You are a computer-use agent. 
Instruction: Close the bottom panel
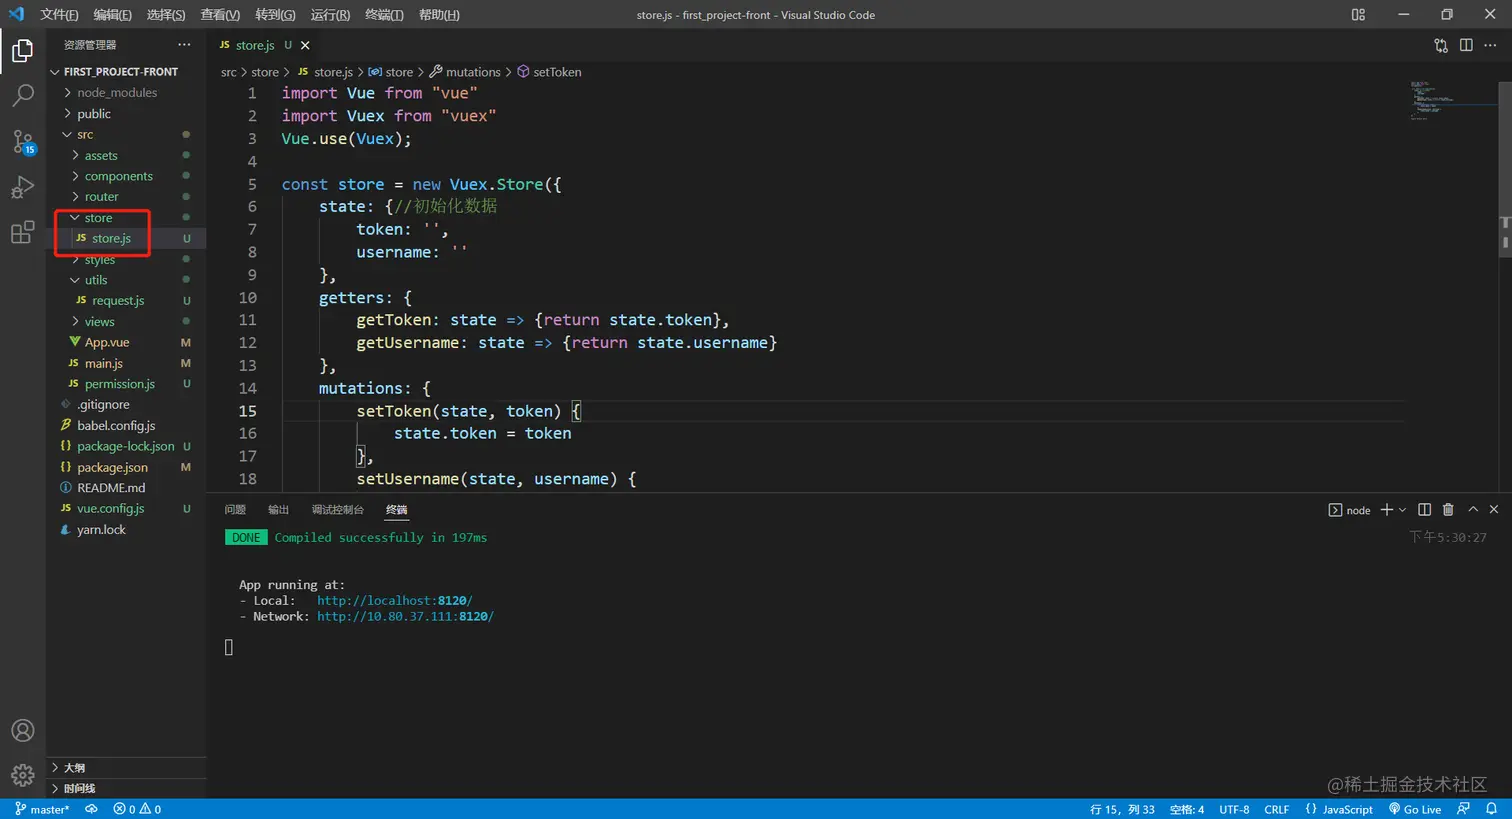coord(1494,510)
